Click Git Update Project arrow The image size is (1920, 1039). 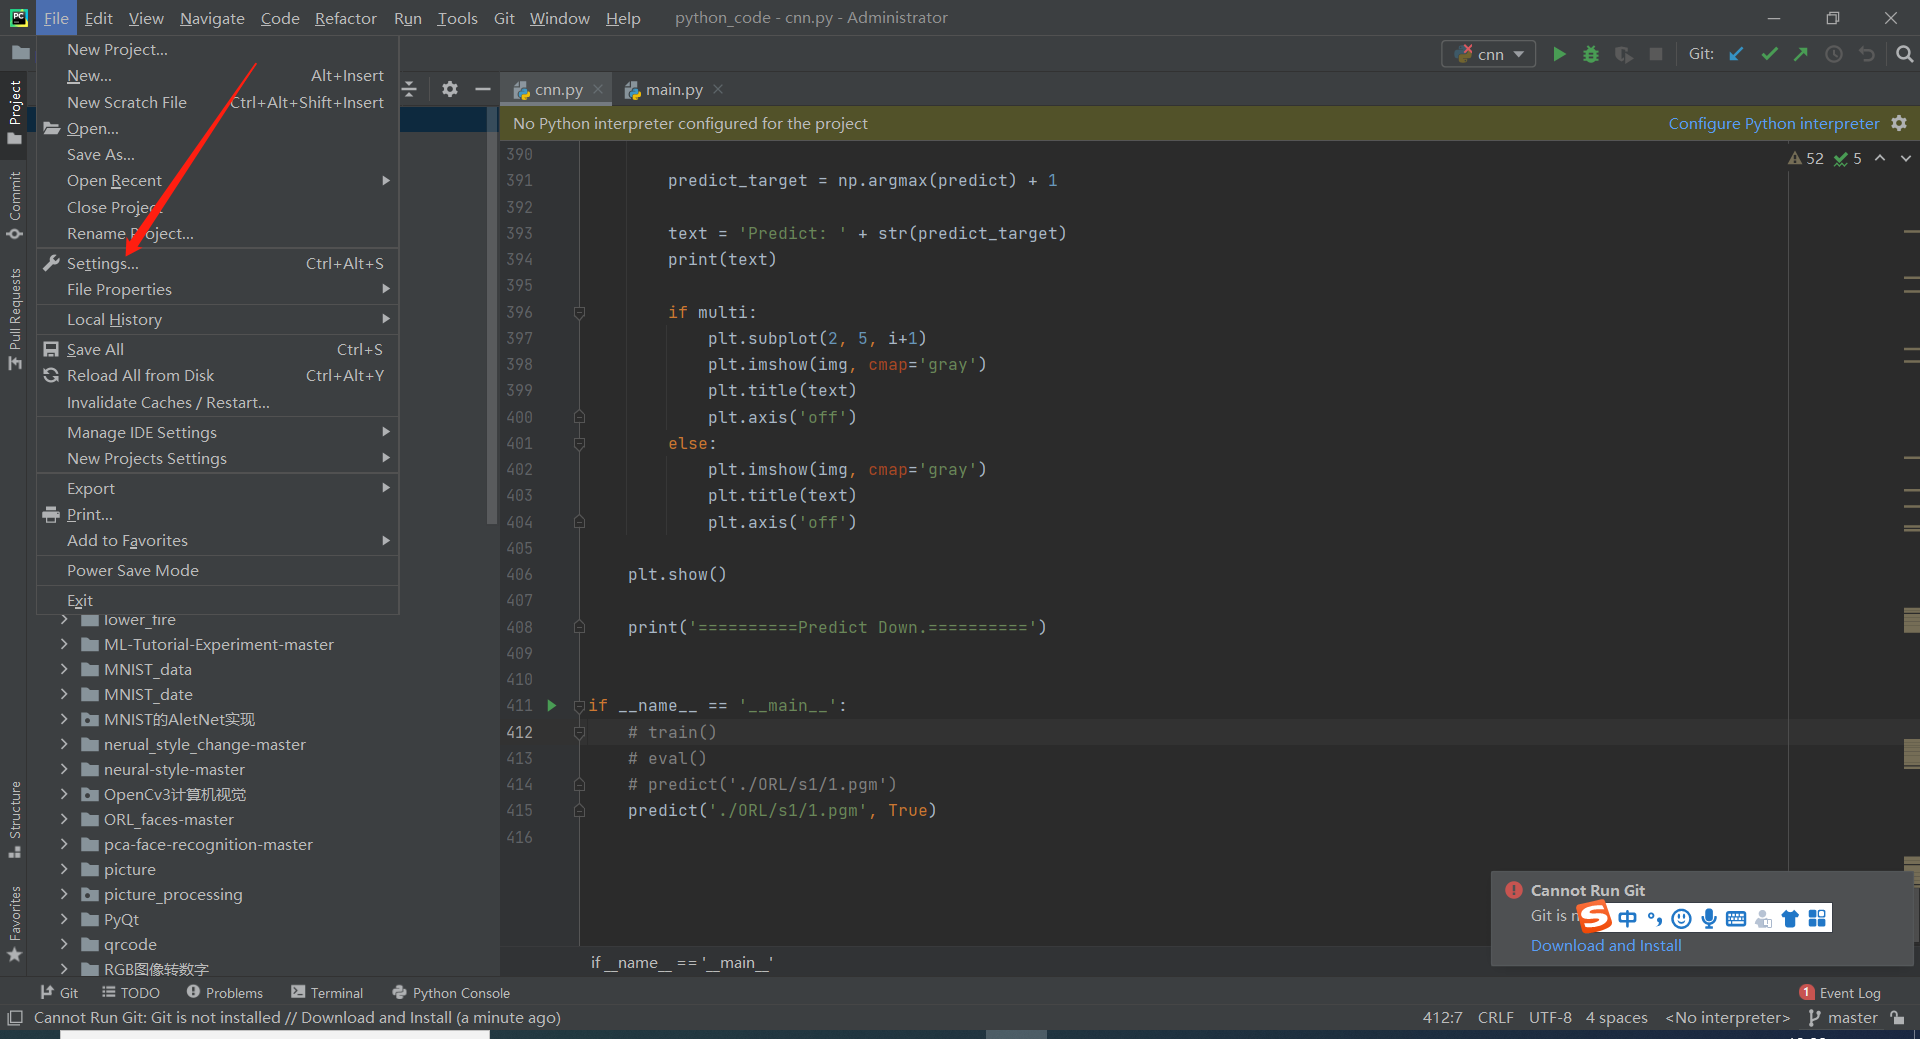[1737, 54]
